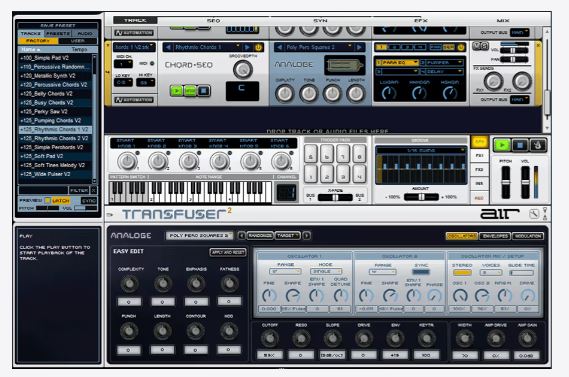Click the Complexity easy edit knob
Screen dimensions: 569x377
(x=130, y=284)
